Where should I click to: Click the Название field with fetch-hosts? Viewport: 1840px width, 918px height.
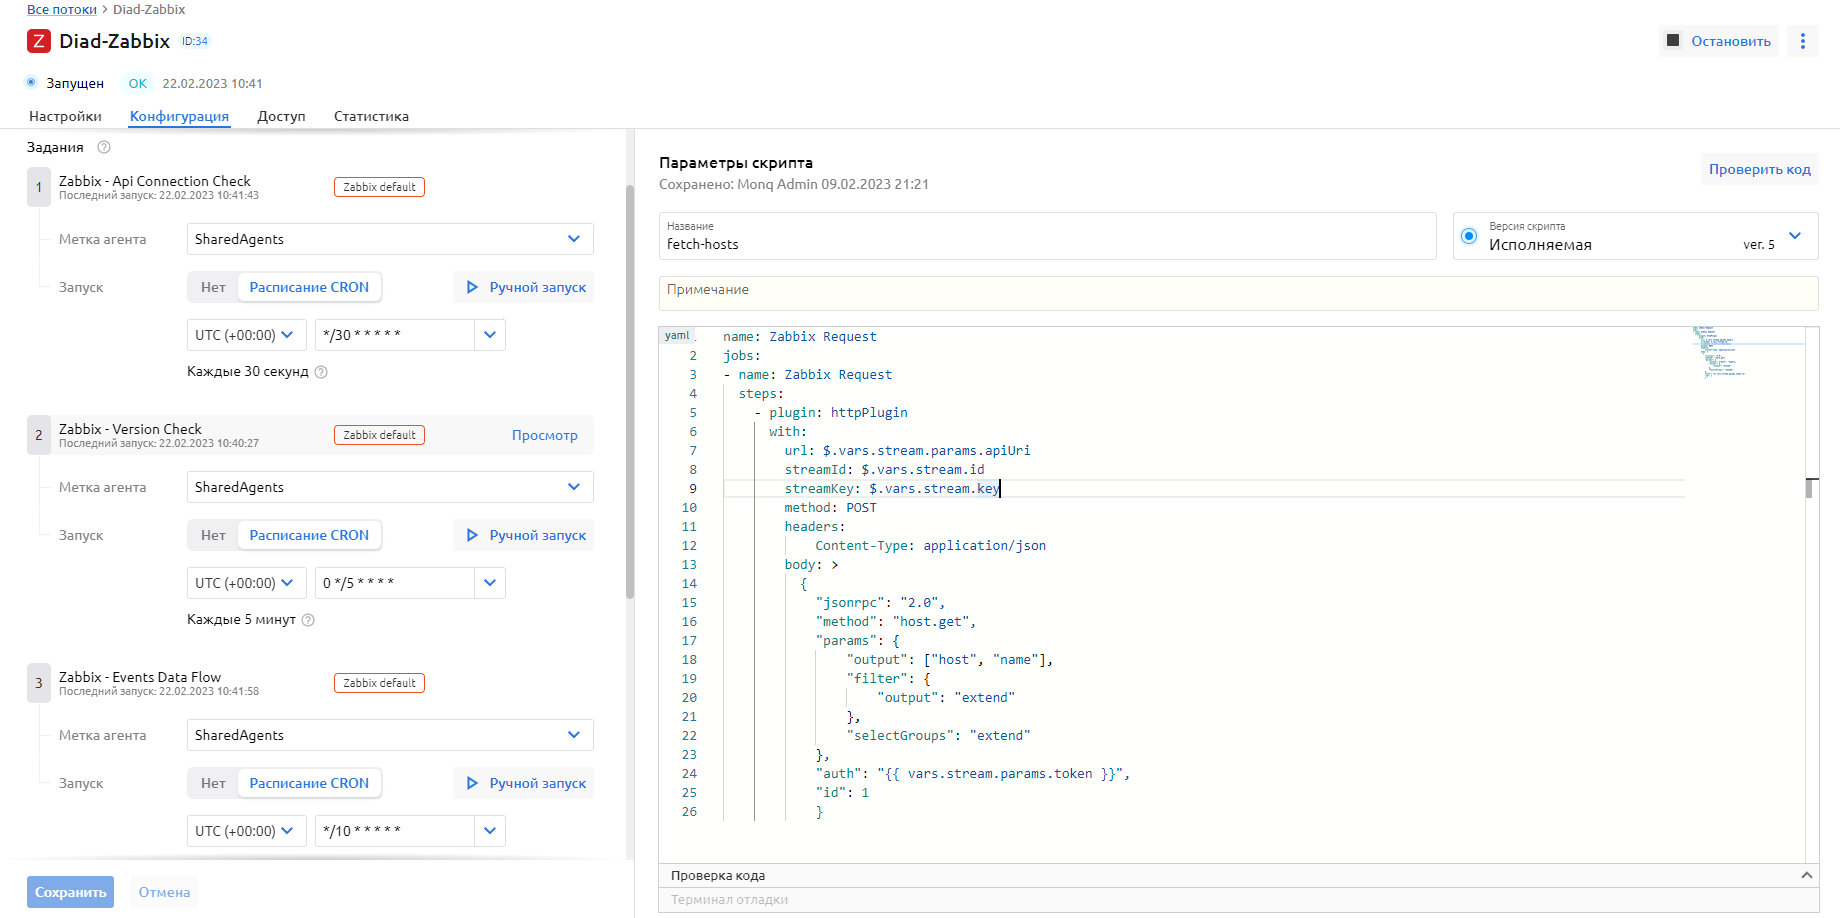pos(1047,236)
